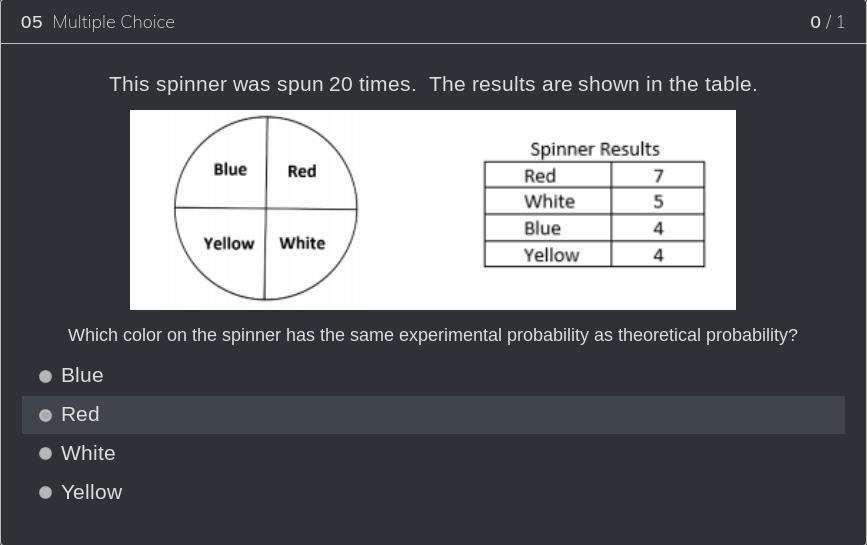Click the Yellow answer label text
The height and width of the screenshot is (545, 867).
coord(91,492)
